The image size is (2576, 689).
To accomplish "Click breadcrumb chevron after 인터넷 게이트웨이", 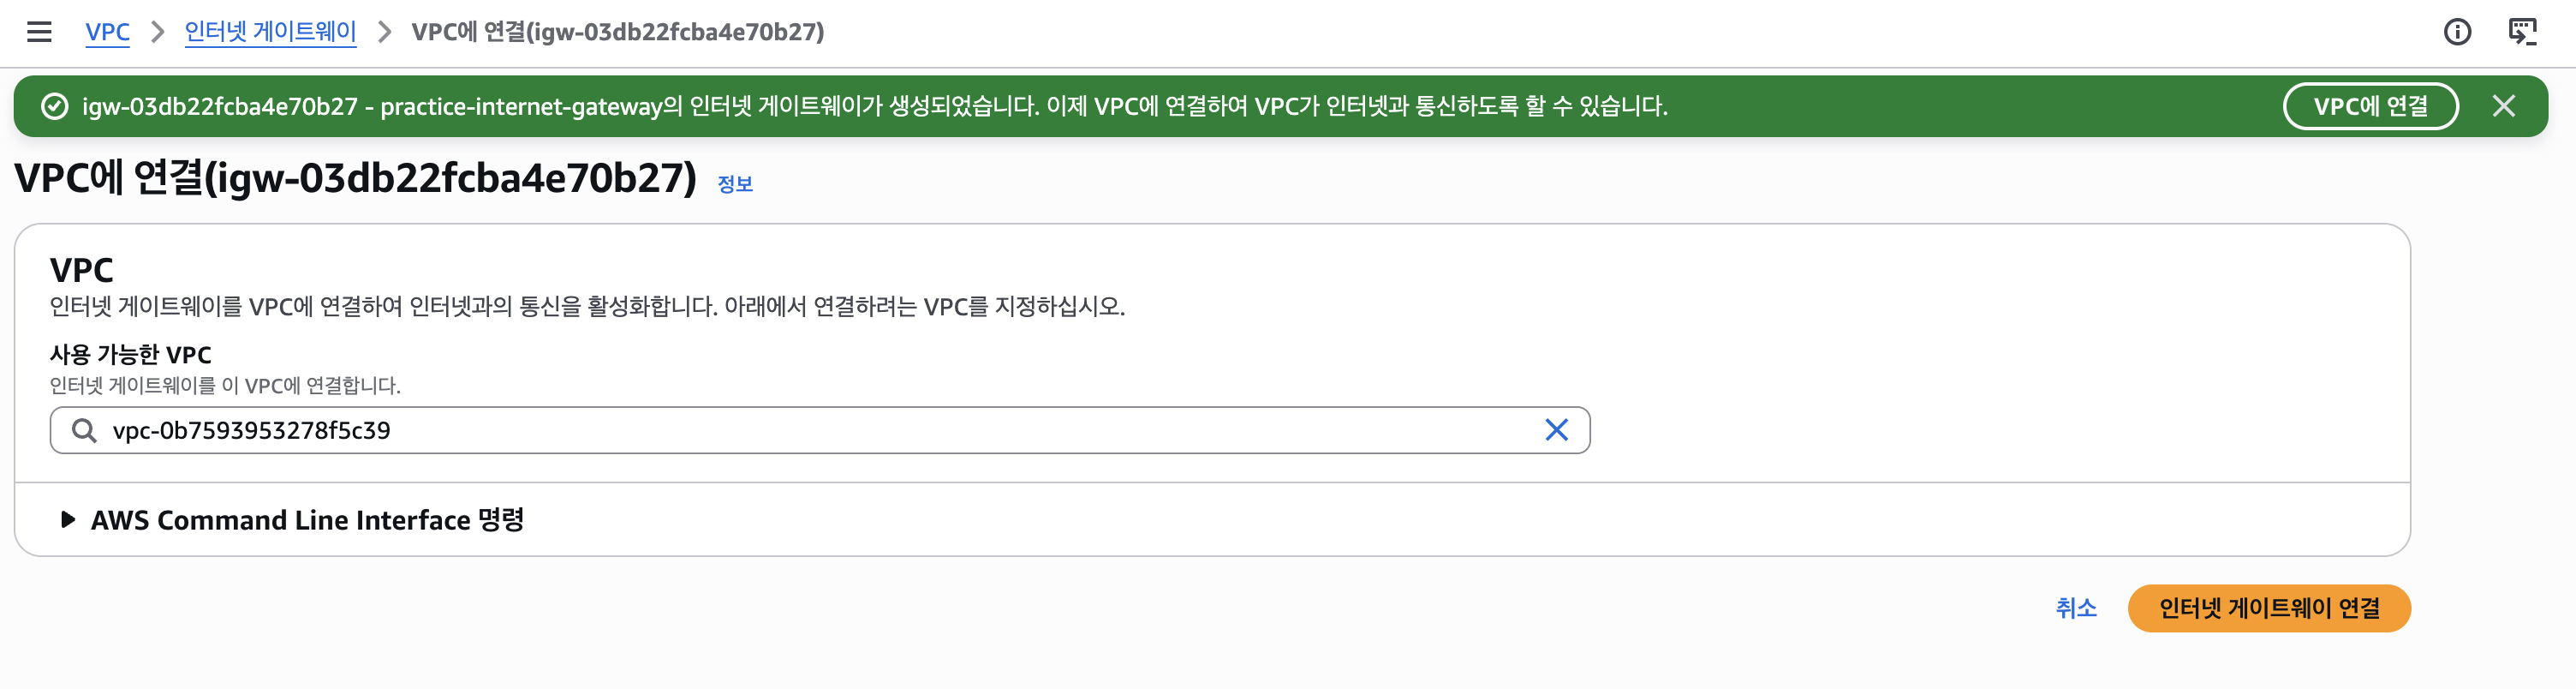I will click(384, 32).
